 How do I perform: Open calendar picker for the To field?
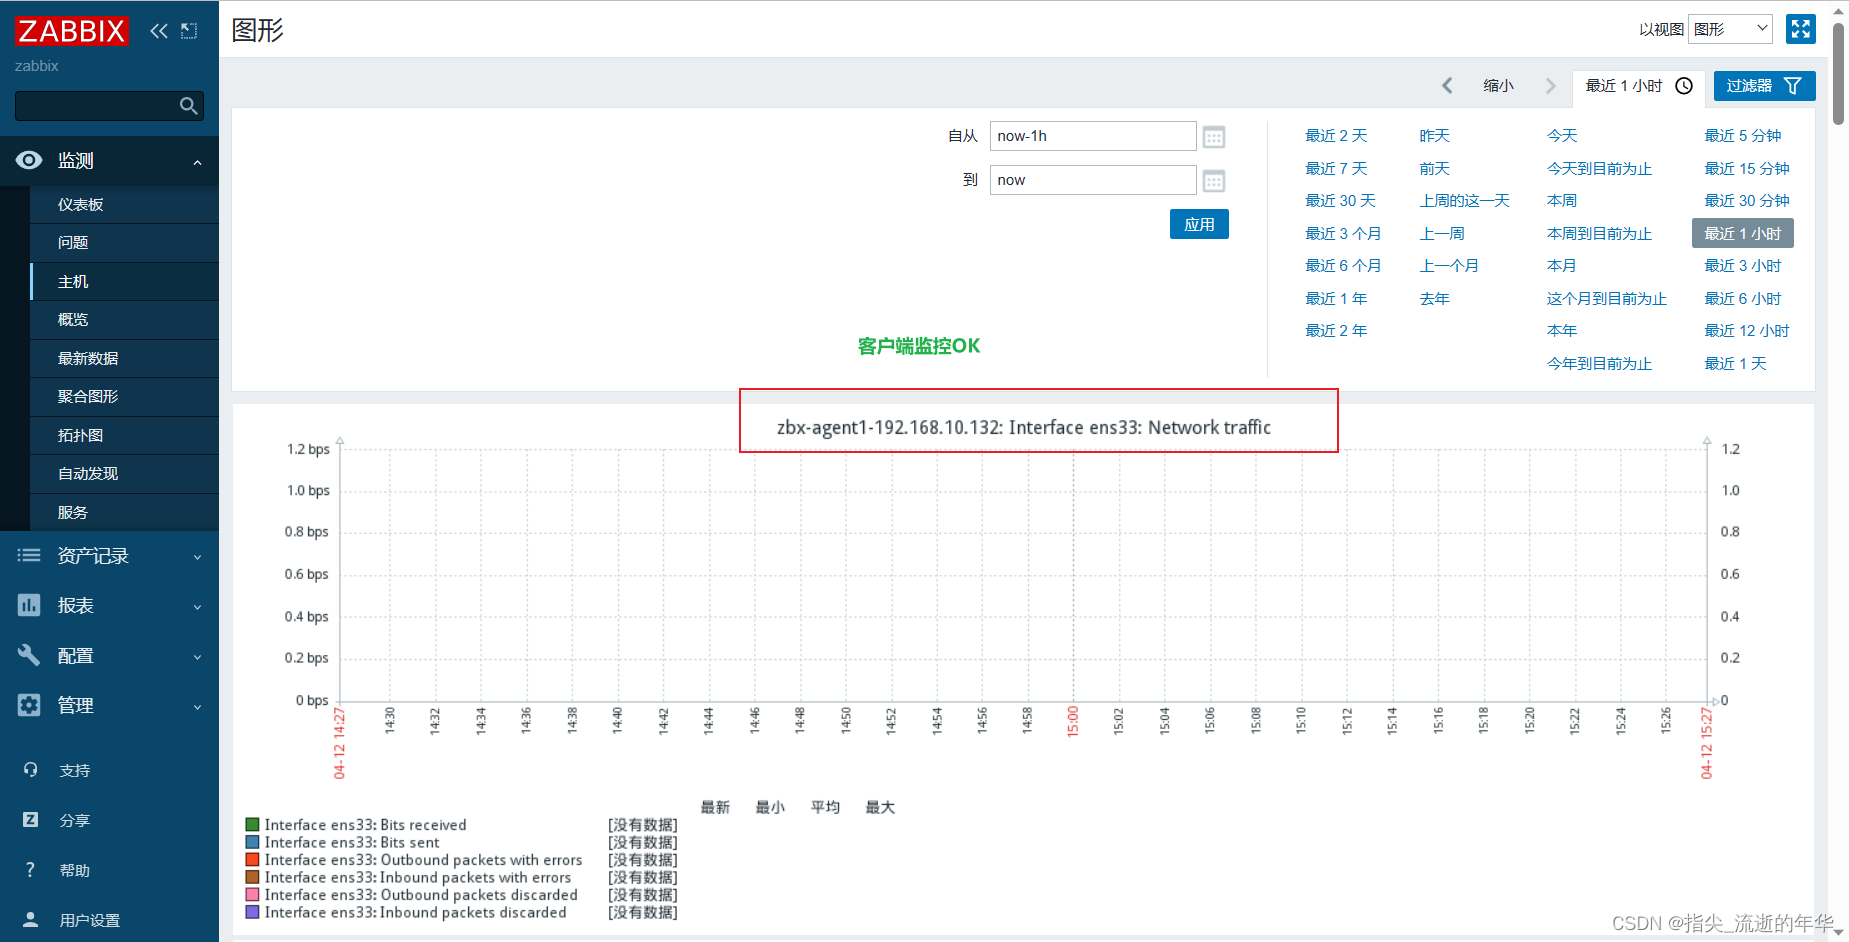coord(1214,181)
